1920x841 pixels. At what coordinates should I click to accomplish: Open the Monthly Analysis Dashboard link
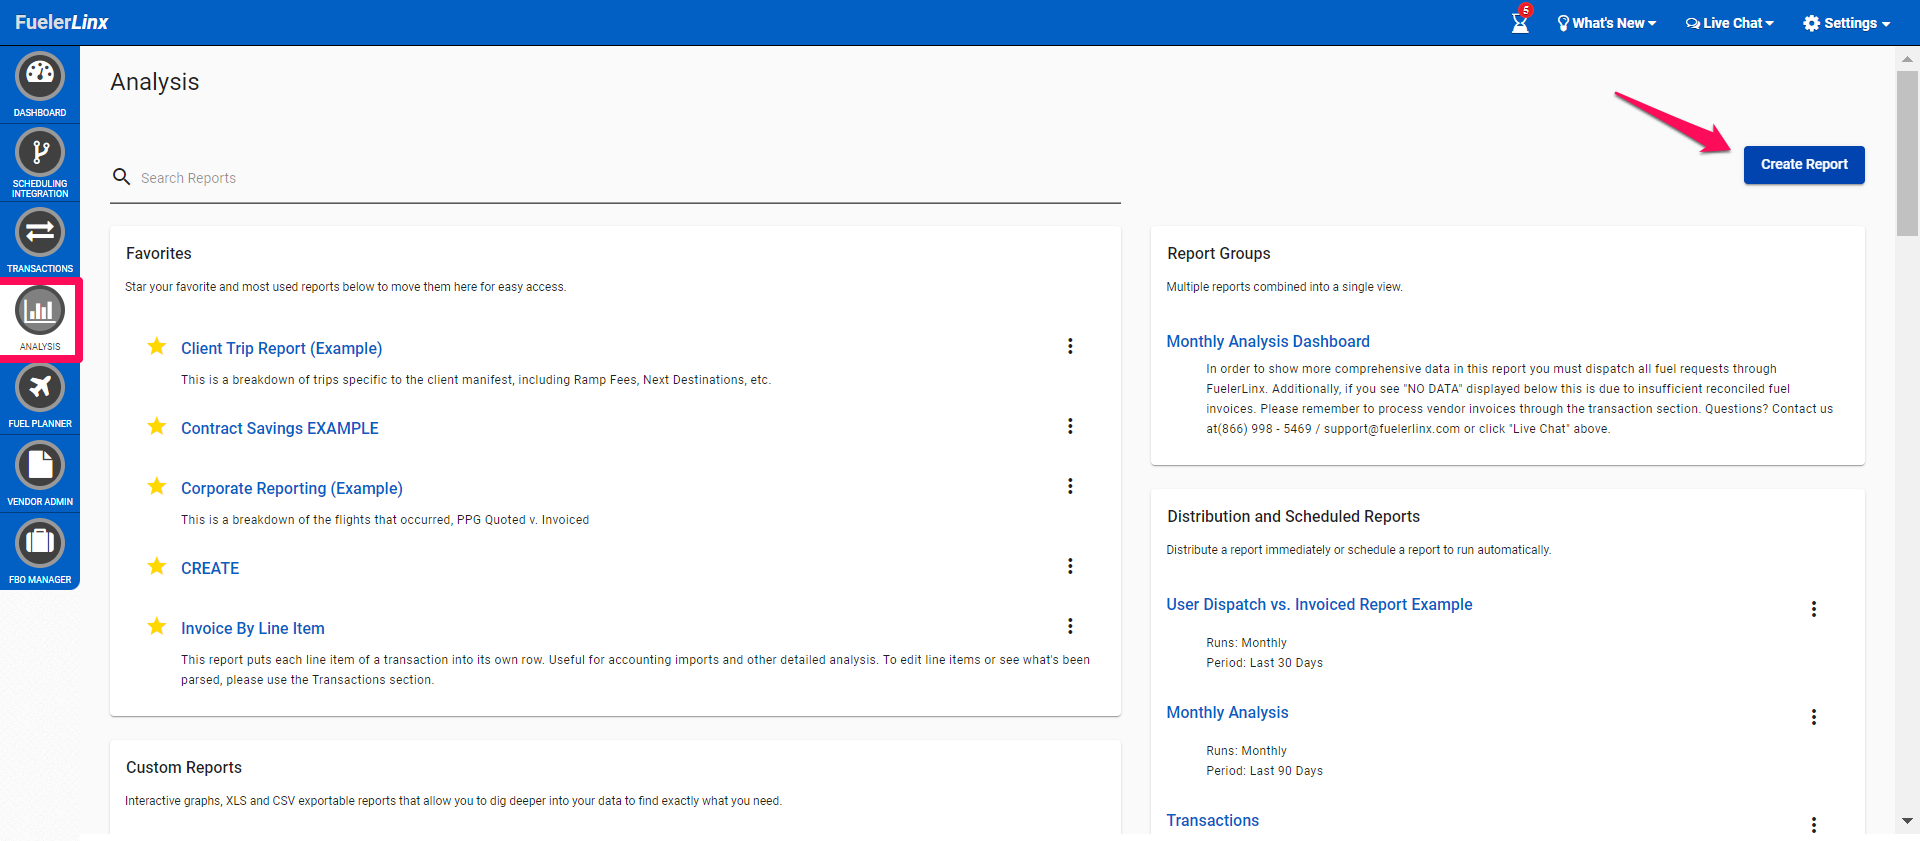pyautogui.click(x=1268, y=342)
